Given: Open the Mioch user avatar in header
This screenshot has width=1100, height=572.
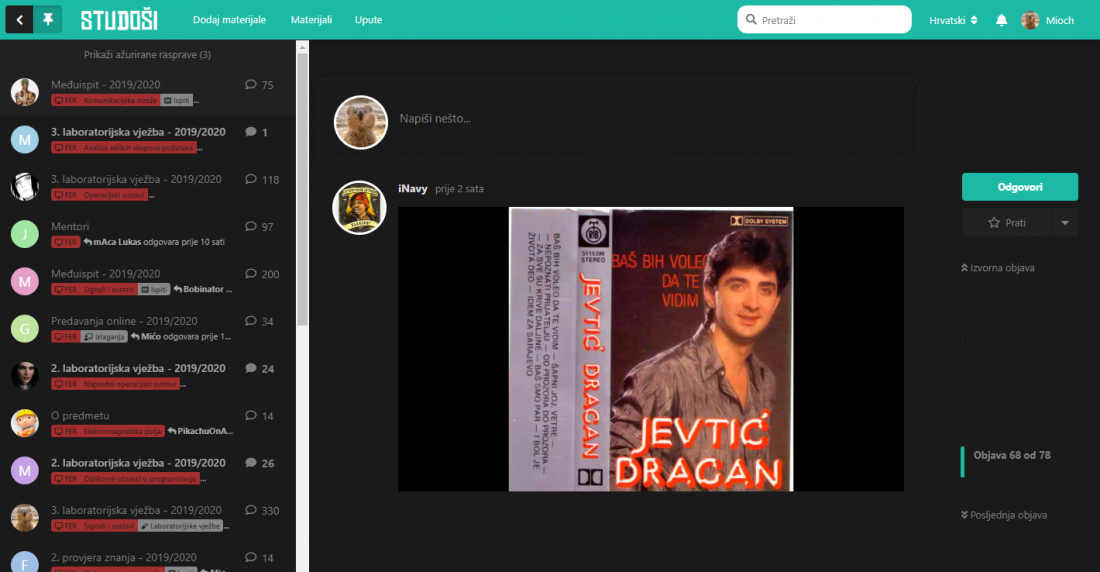Looking at the screenshot, I should (1030, 20).
